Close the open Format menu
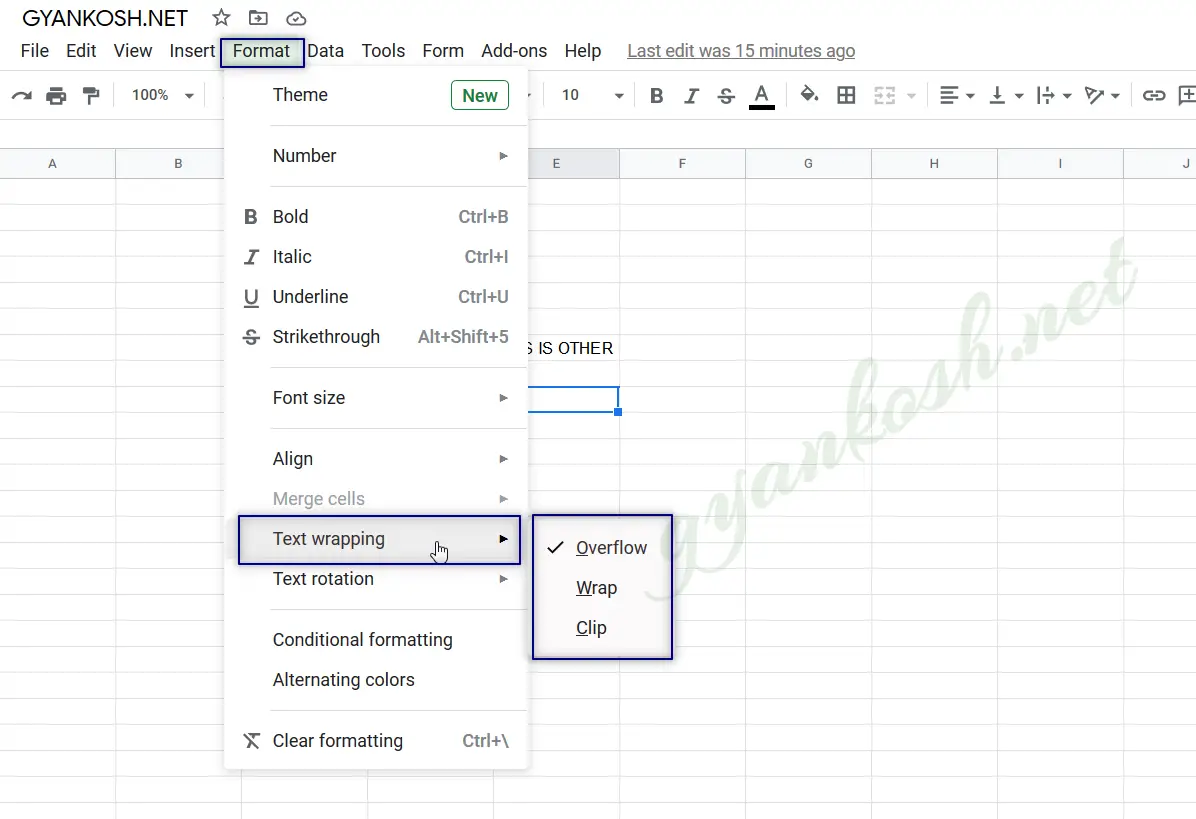This screenshot has width=1196, height=819. point(262,52)
